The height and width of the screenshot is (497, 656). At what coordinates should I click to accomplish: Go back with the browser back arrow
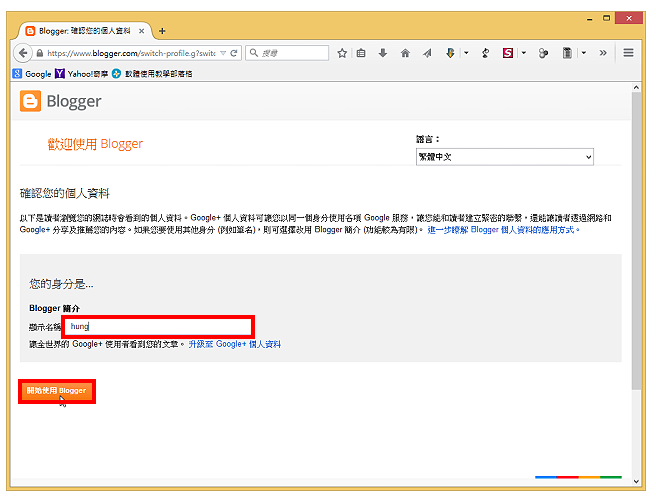point(23,53)
